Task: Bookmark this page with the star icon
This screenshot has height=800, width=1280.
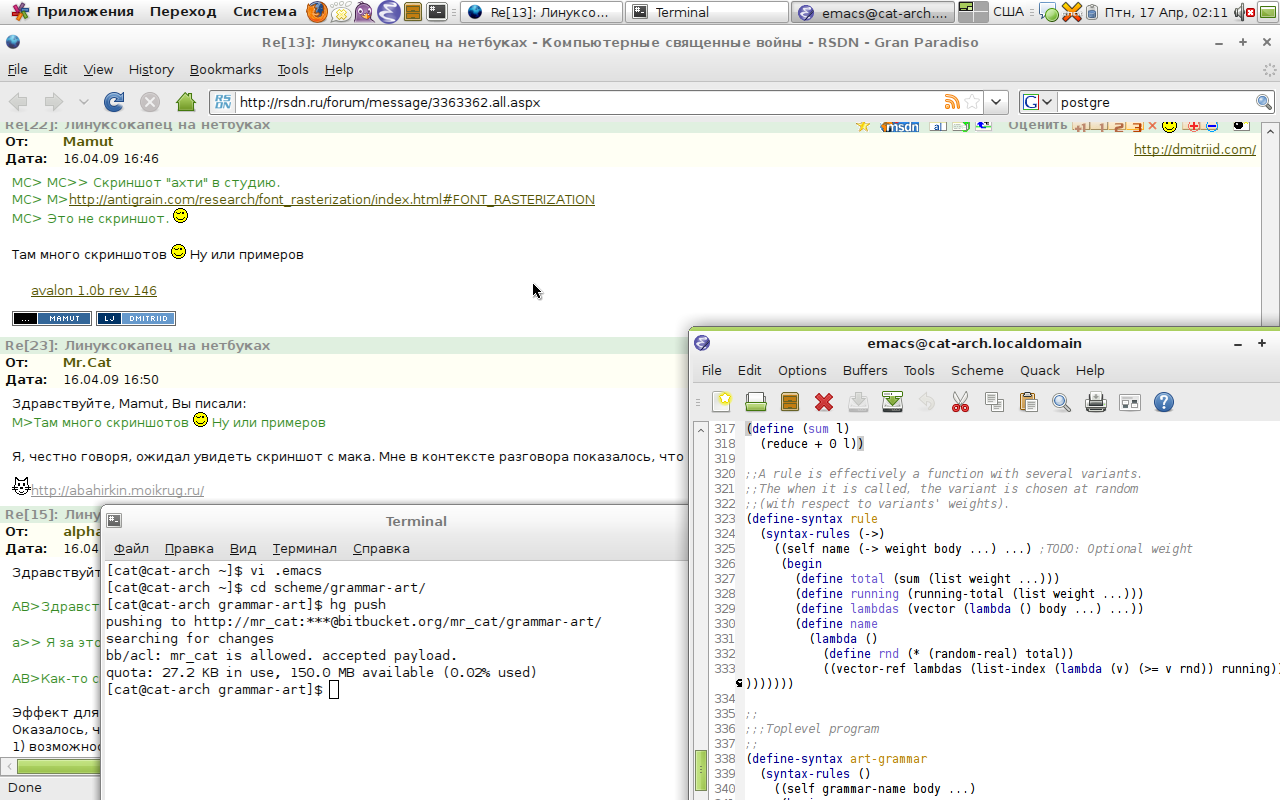Action: [x=972, y=102]
